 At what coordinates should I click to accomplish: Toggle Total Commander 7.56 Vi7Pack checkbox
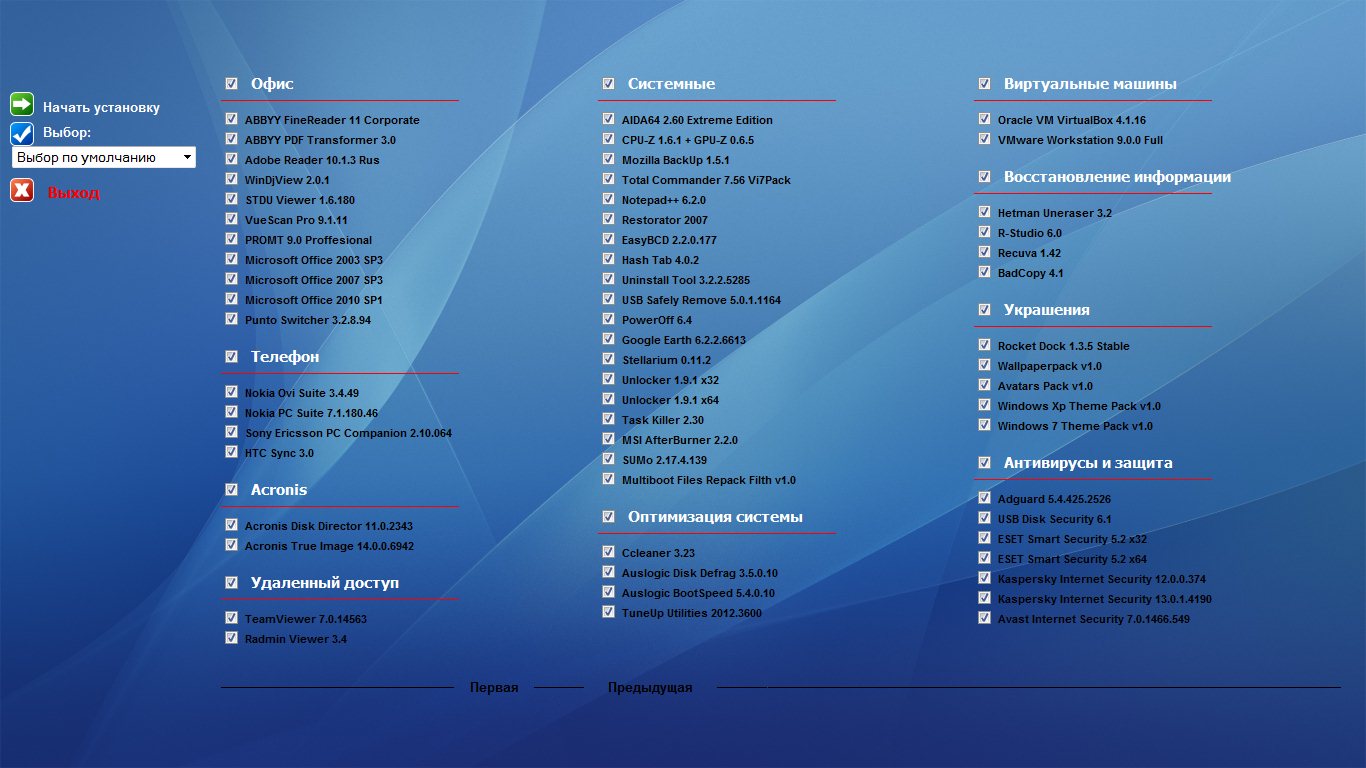pos(609,180)
